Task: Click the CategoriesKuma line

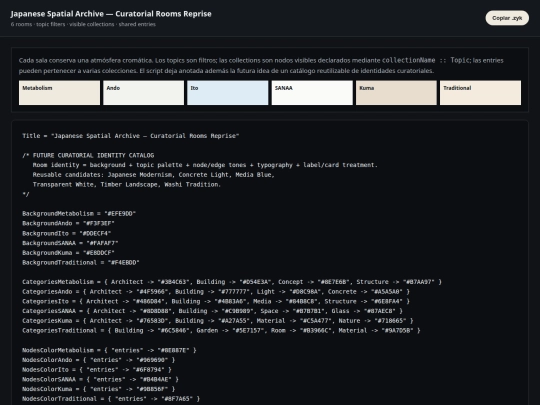Action: 218,321
